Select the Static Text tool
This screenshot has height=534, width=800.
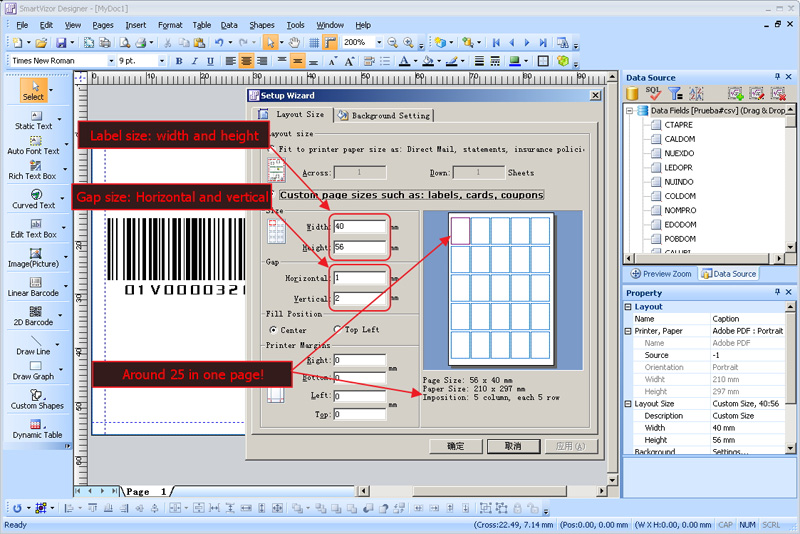pos(34,121)
